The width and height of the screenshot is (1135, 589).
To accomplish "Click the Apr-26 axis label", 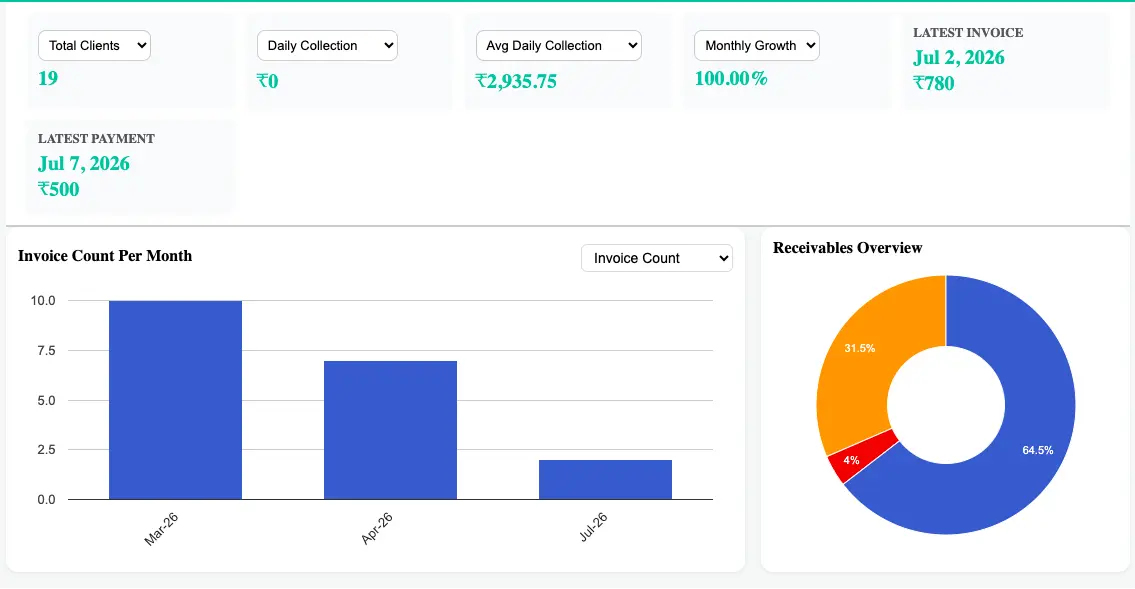I will (376, 528).
